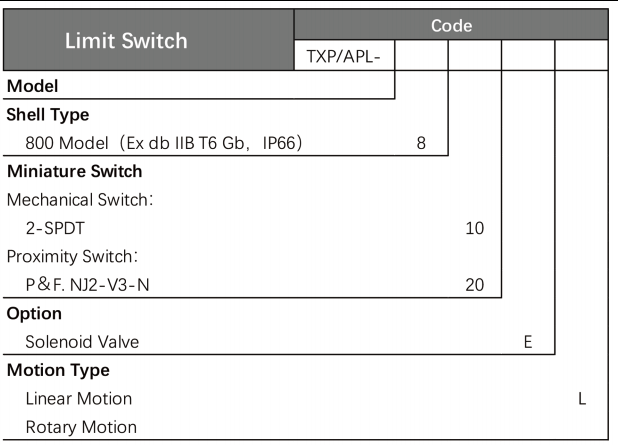The image size is (618, 445).
Task: Click code 10 for 2-SPDT
Action: pyautogui.click(x=475, y=228)
